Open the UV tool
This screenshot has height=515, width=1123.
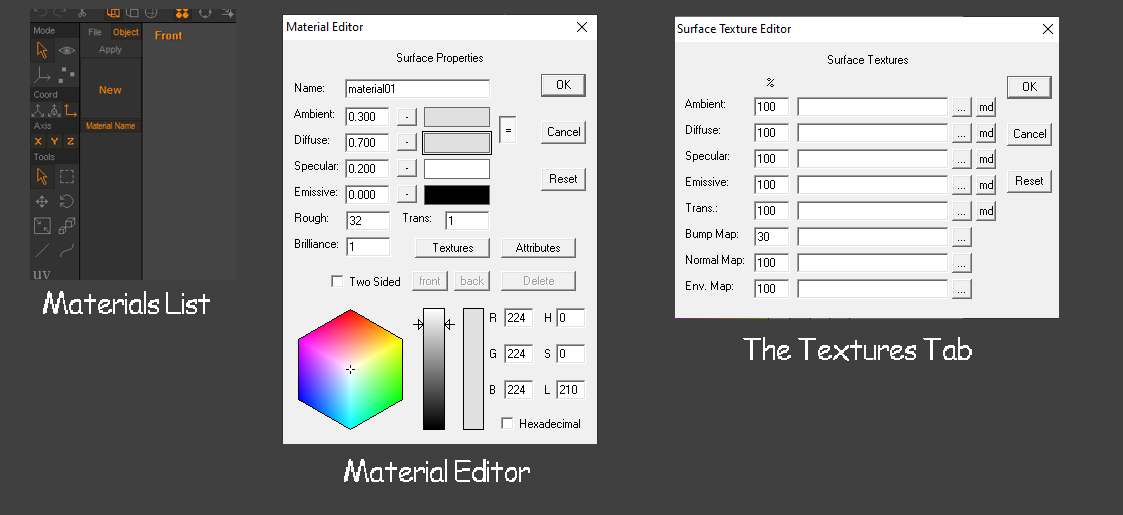(42, 274)
